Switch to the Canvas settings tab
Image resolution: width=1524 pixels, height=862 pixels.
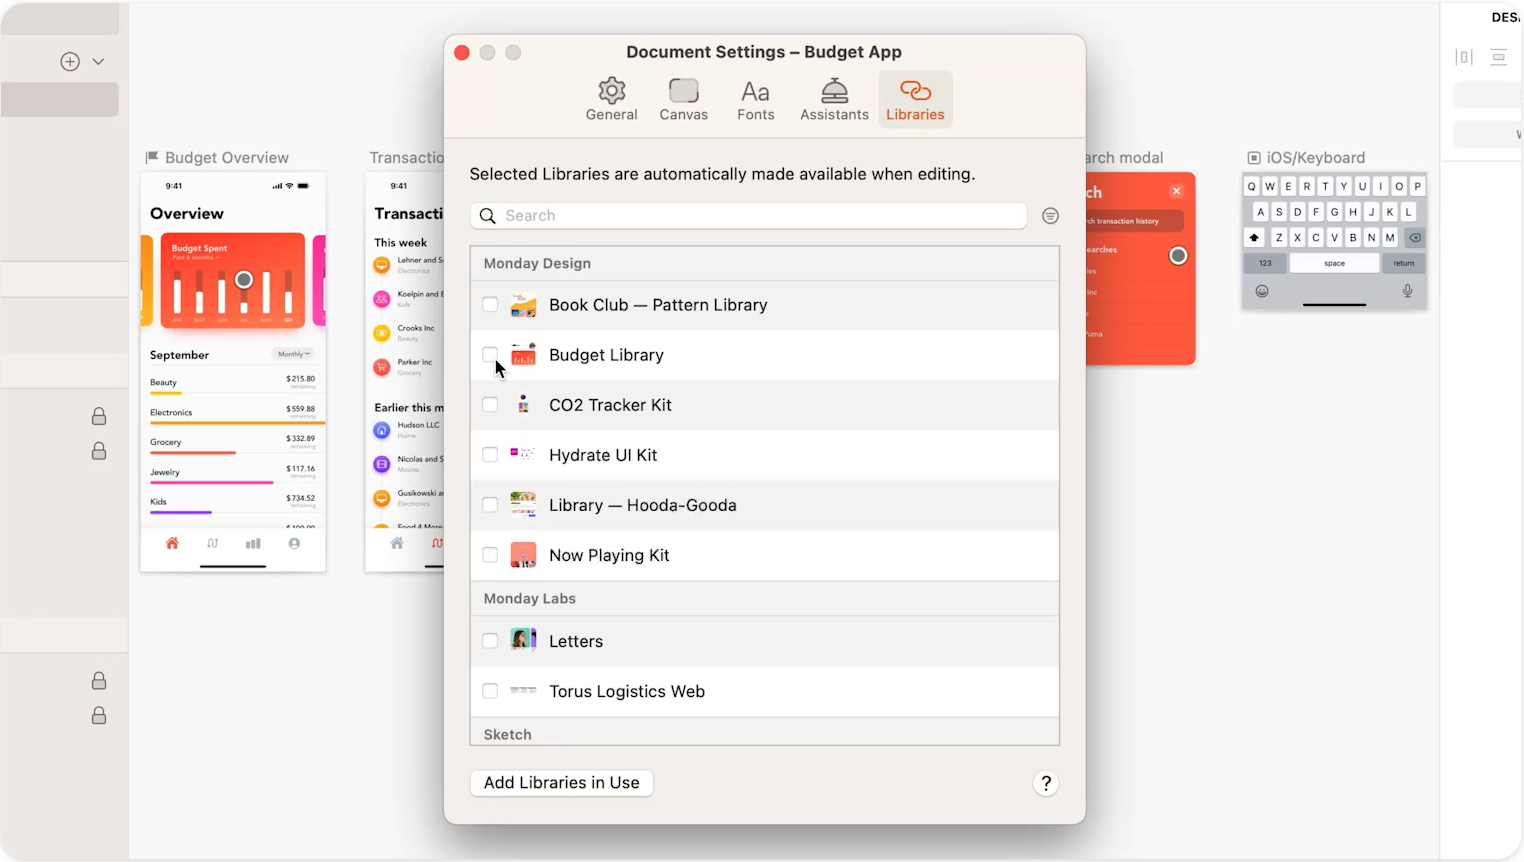pos(683,100)
